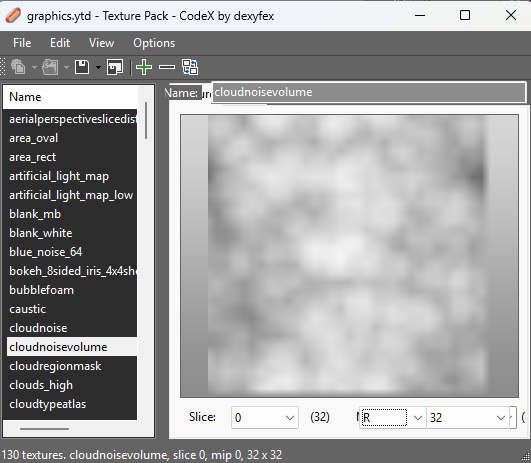Click the Open file toolbar icon
Screen dimensions: 531x463
pos(50,67)
